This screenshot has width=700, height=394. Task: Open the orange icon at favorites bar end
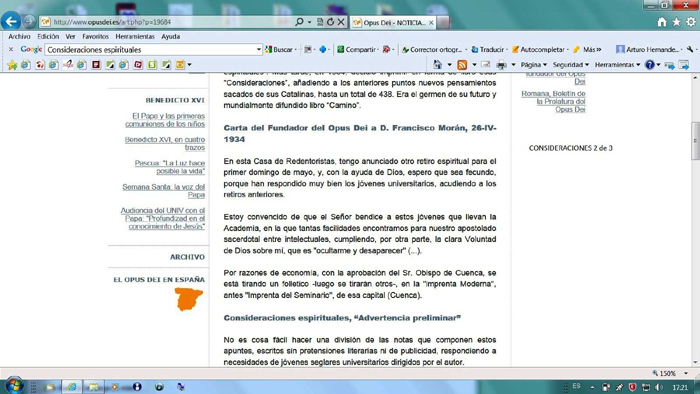[x=180, y=65]
